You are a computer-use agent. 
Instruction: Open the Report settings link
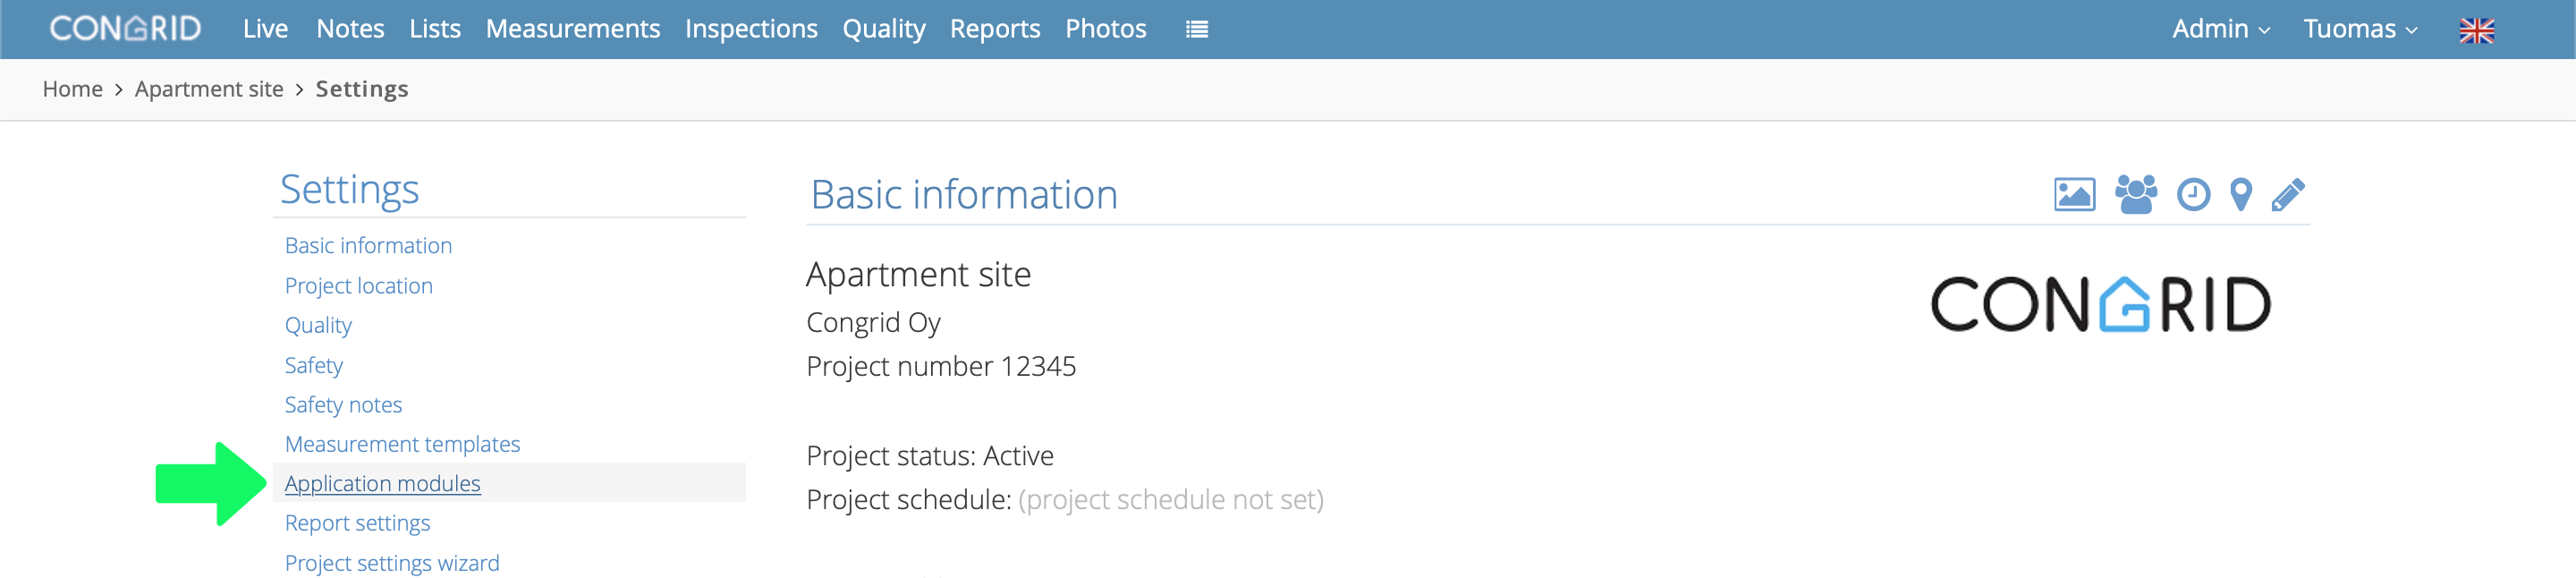click(x=357, y=523)
